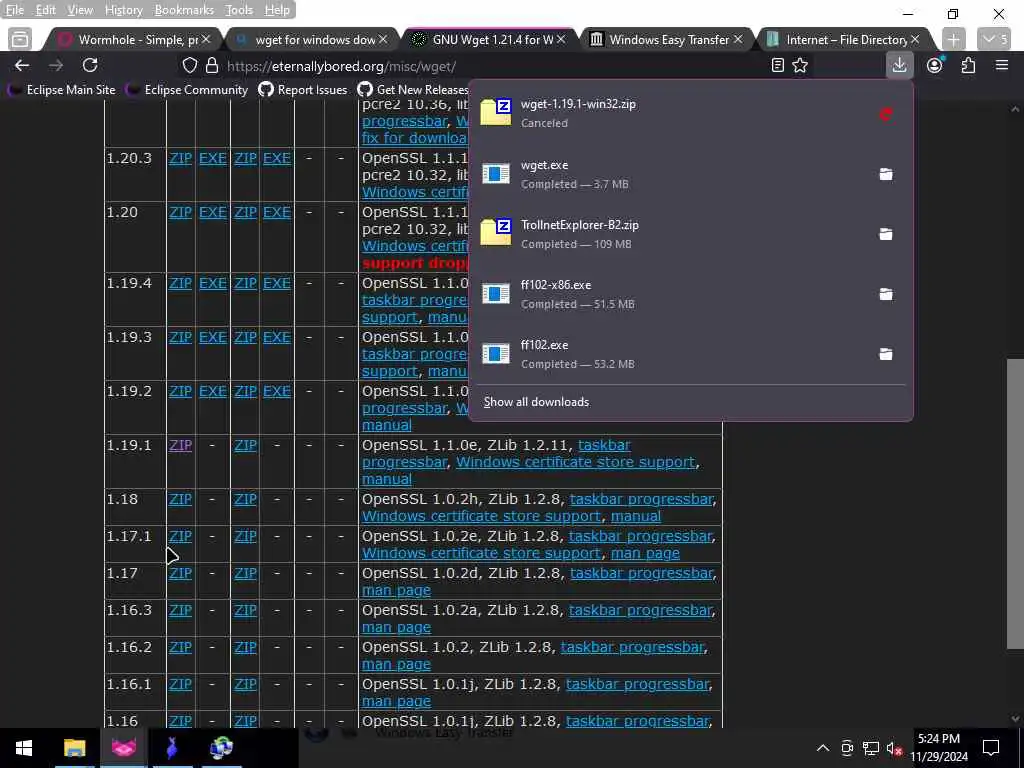Image resolution: width=1024 pixels, height=768 pixels.
Task: Open the hamburger application menu
Action: pos(1002,65)
